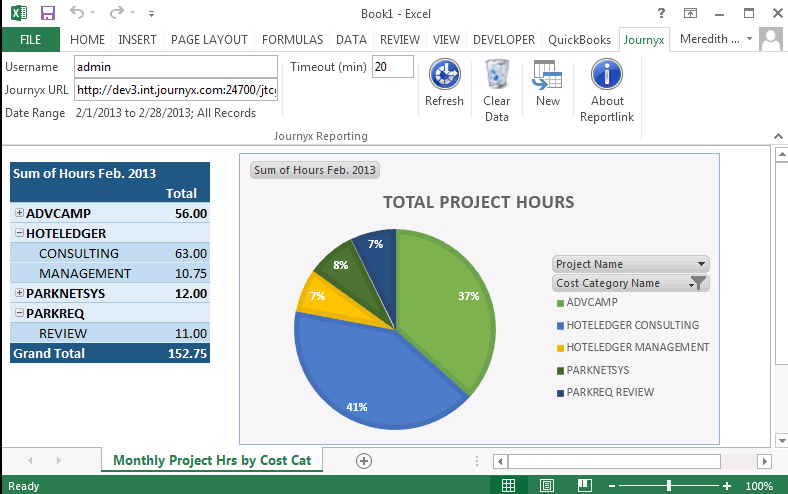The height and width of the screenshot is (494, 788).
Task: Click the previous sheet navigation arrow
Action: coord(30,460)
